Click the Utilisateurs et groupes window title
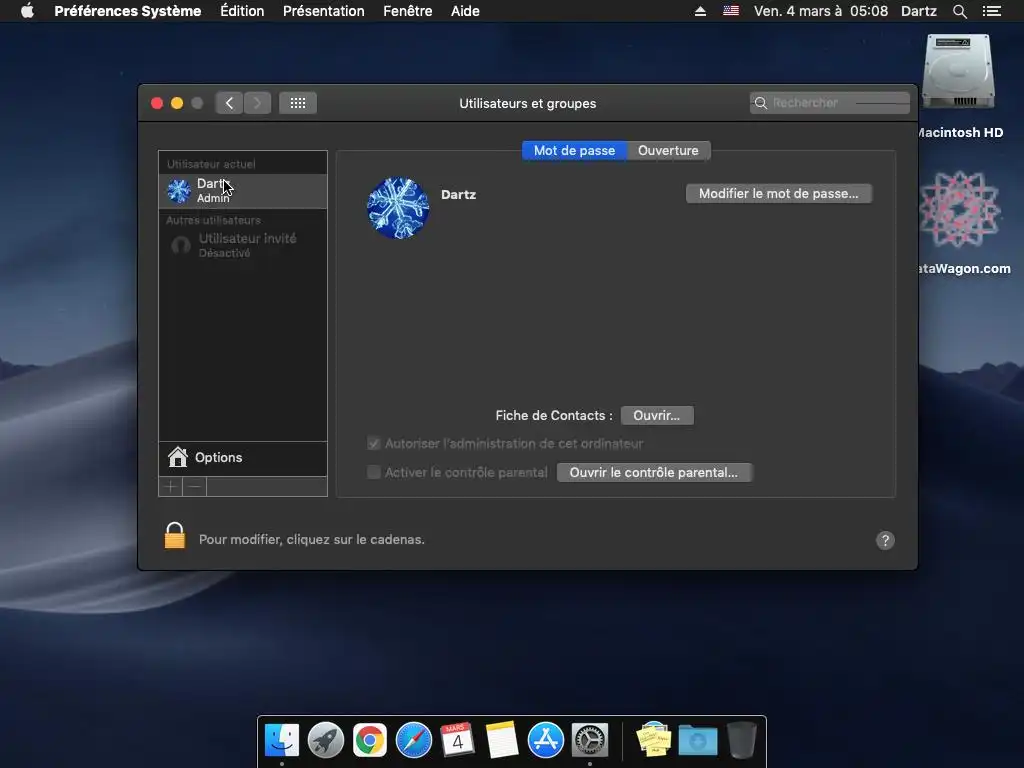 [528, 103]
